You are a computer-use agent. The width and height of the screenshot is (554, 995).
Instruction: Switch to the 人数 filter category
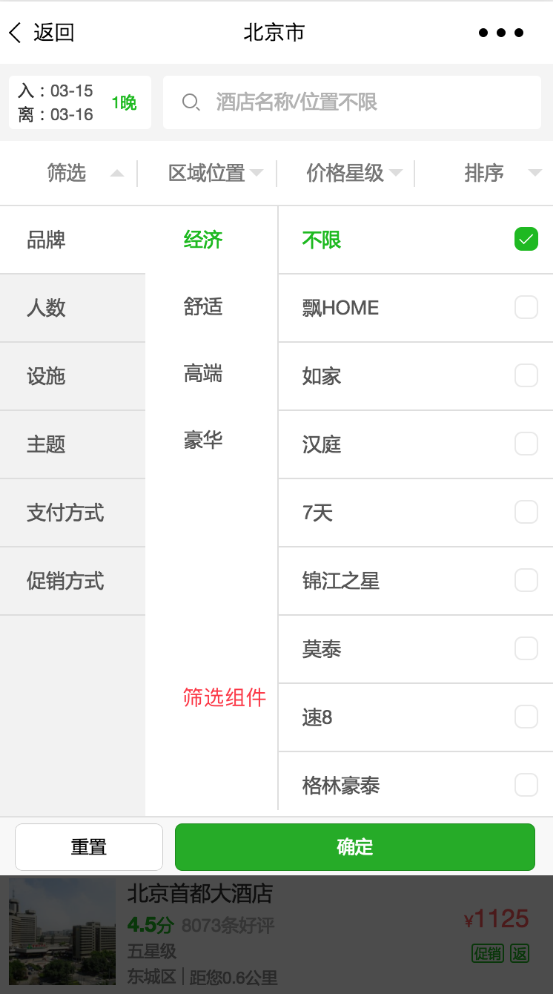pyautogui.click(x=72, y=308)
